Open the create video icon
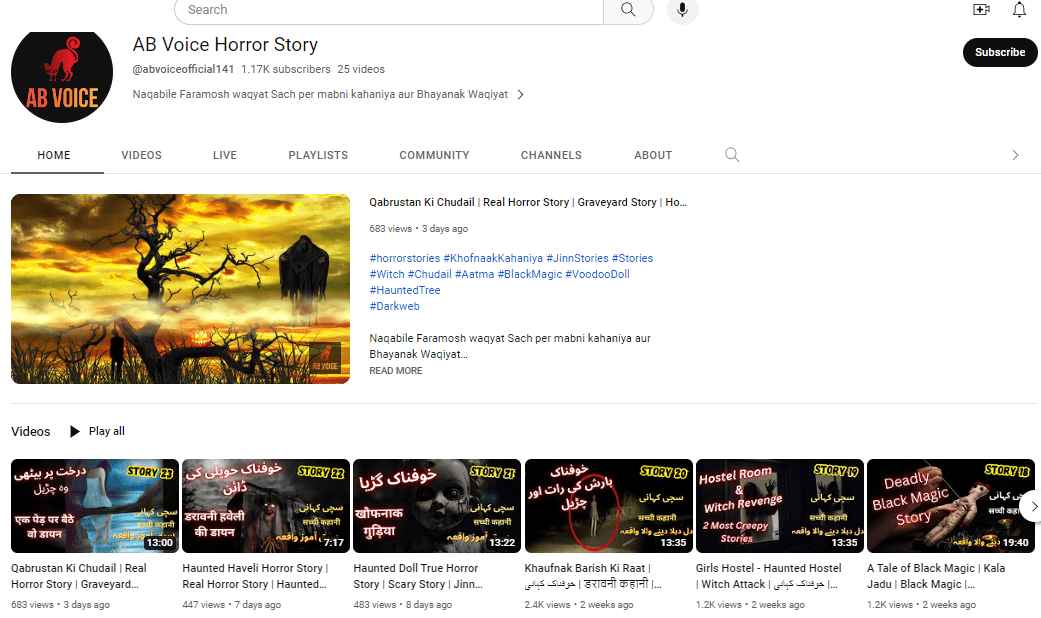Viewport: 1041px width, 618px height. pos(981,9)
